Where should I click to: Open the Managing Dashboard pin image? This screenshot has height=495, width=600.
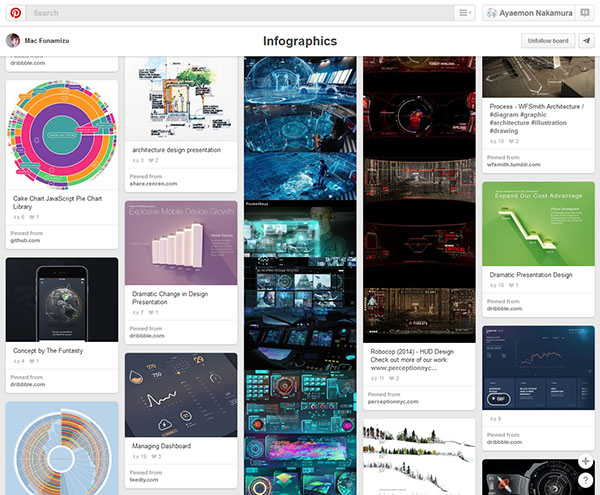[181, 394]
